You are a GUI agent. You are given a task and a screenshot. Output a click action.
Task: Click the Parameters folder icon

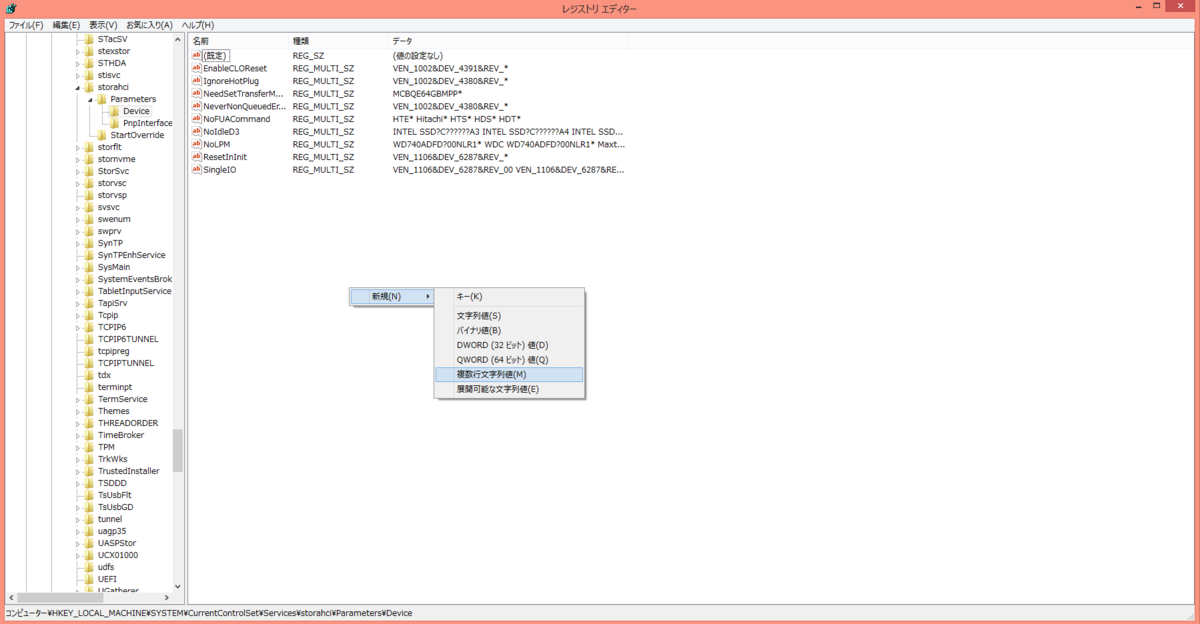pos(102,99)
